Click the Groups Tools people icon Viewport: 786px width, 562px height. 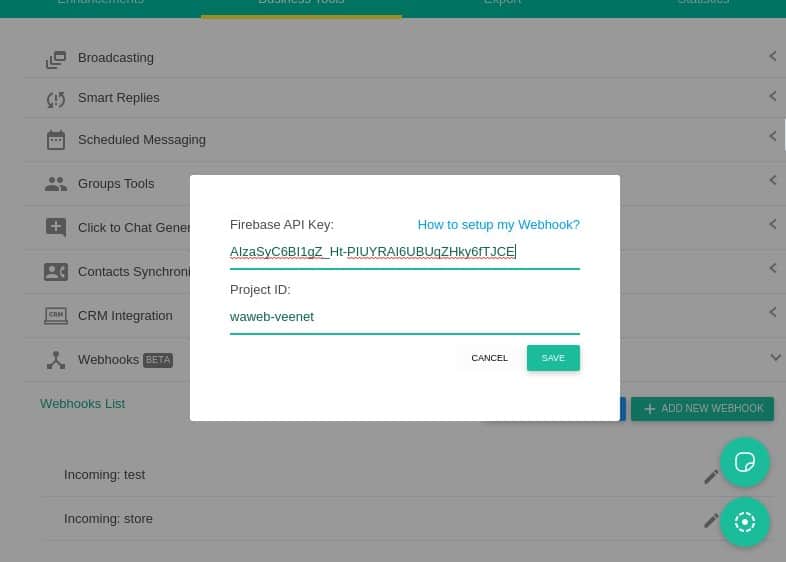(x=56, y=184)
